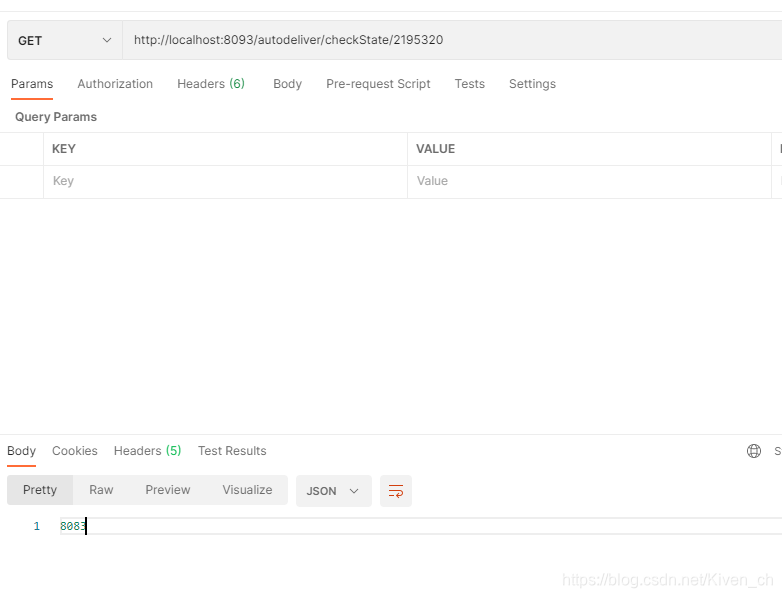Switch to the request Body tab
Viewport: 782px width, 598px height.
pos(287,84)
